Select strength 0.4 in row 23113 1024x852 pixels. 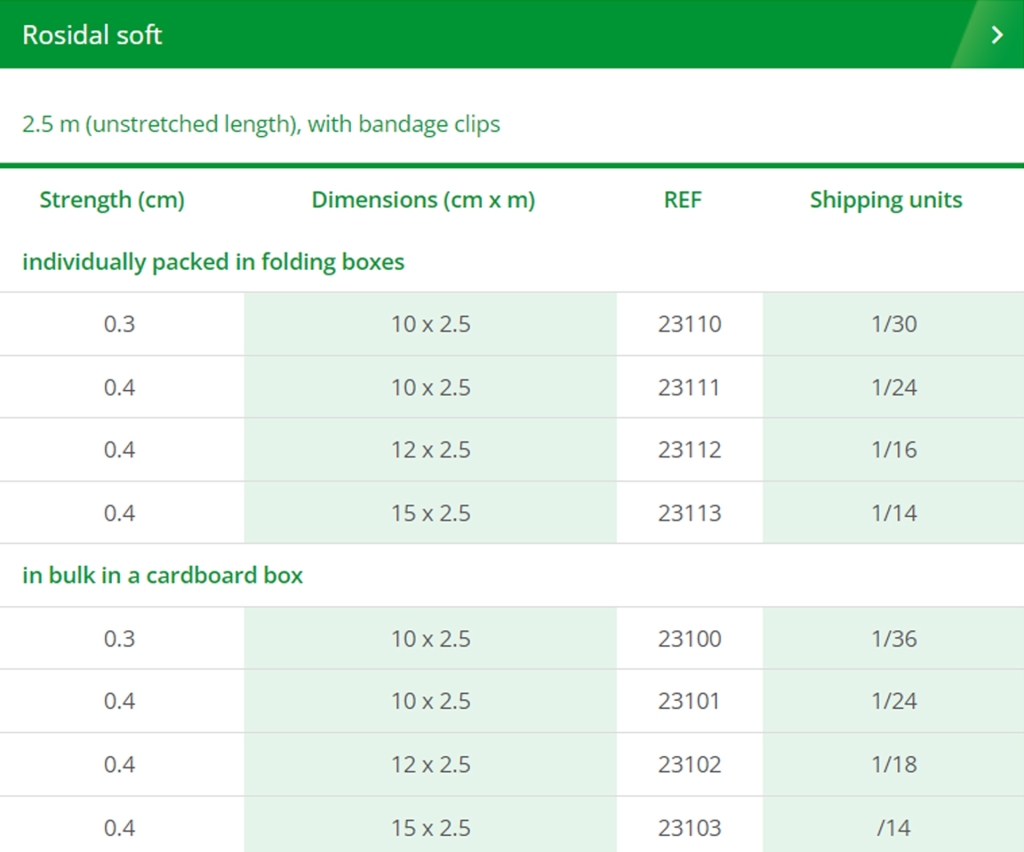pos(120,513)
